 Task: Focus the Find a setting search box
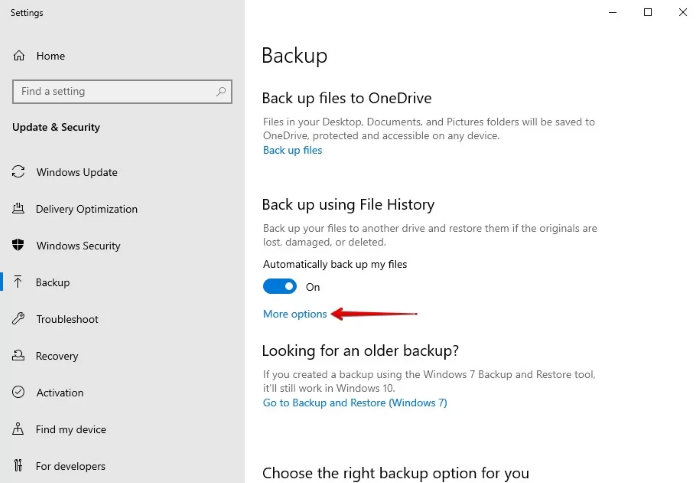click(122, 92)
